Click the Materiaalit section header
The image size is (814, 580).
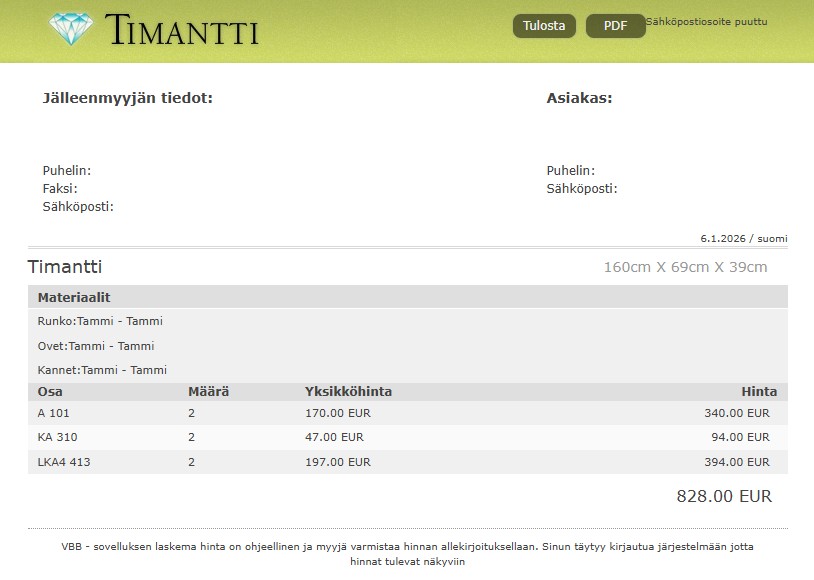click(74, 298)
